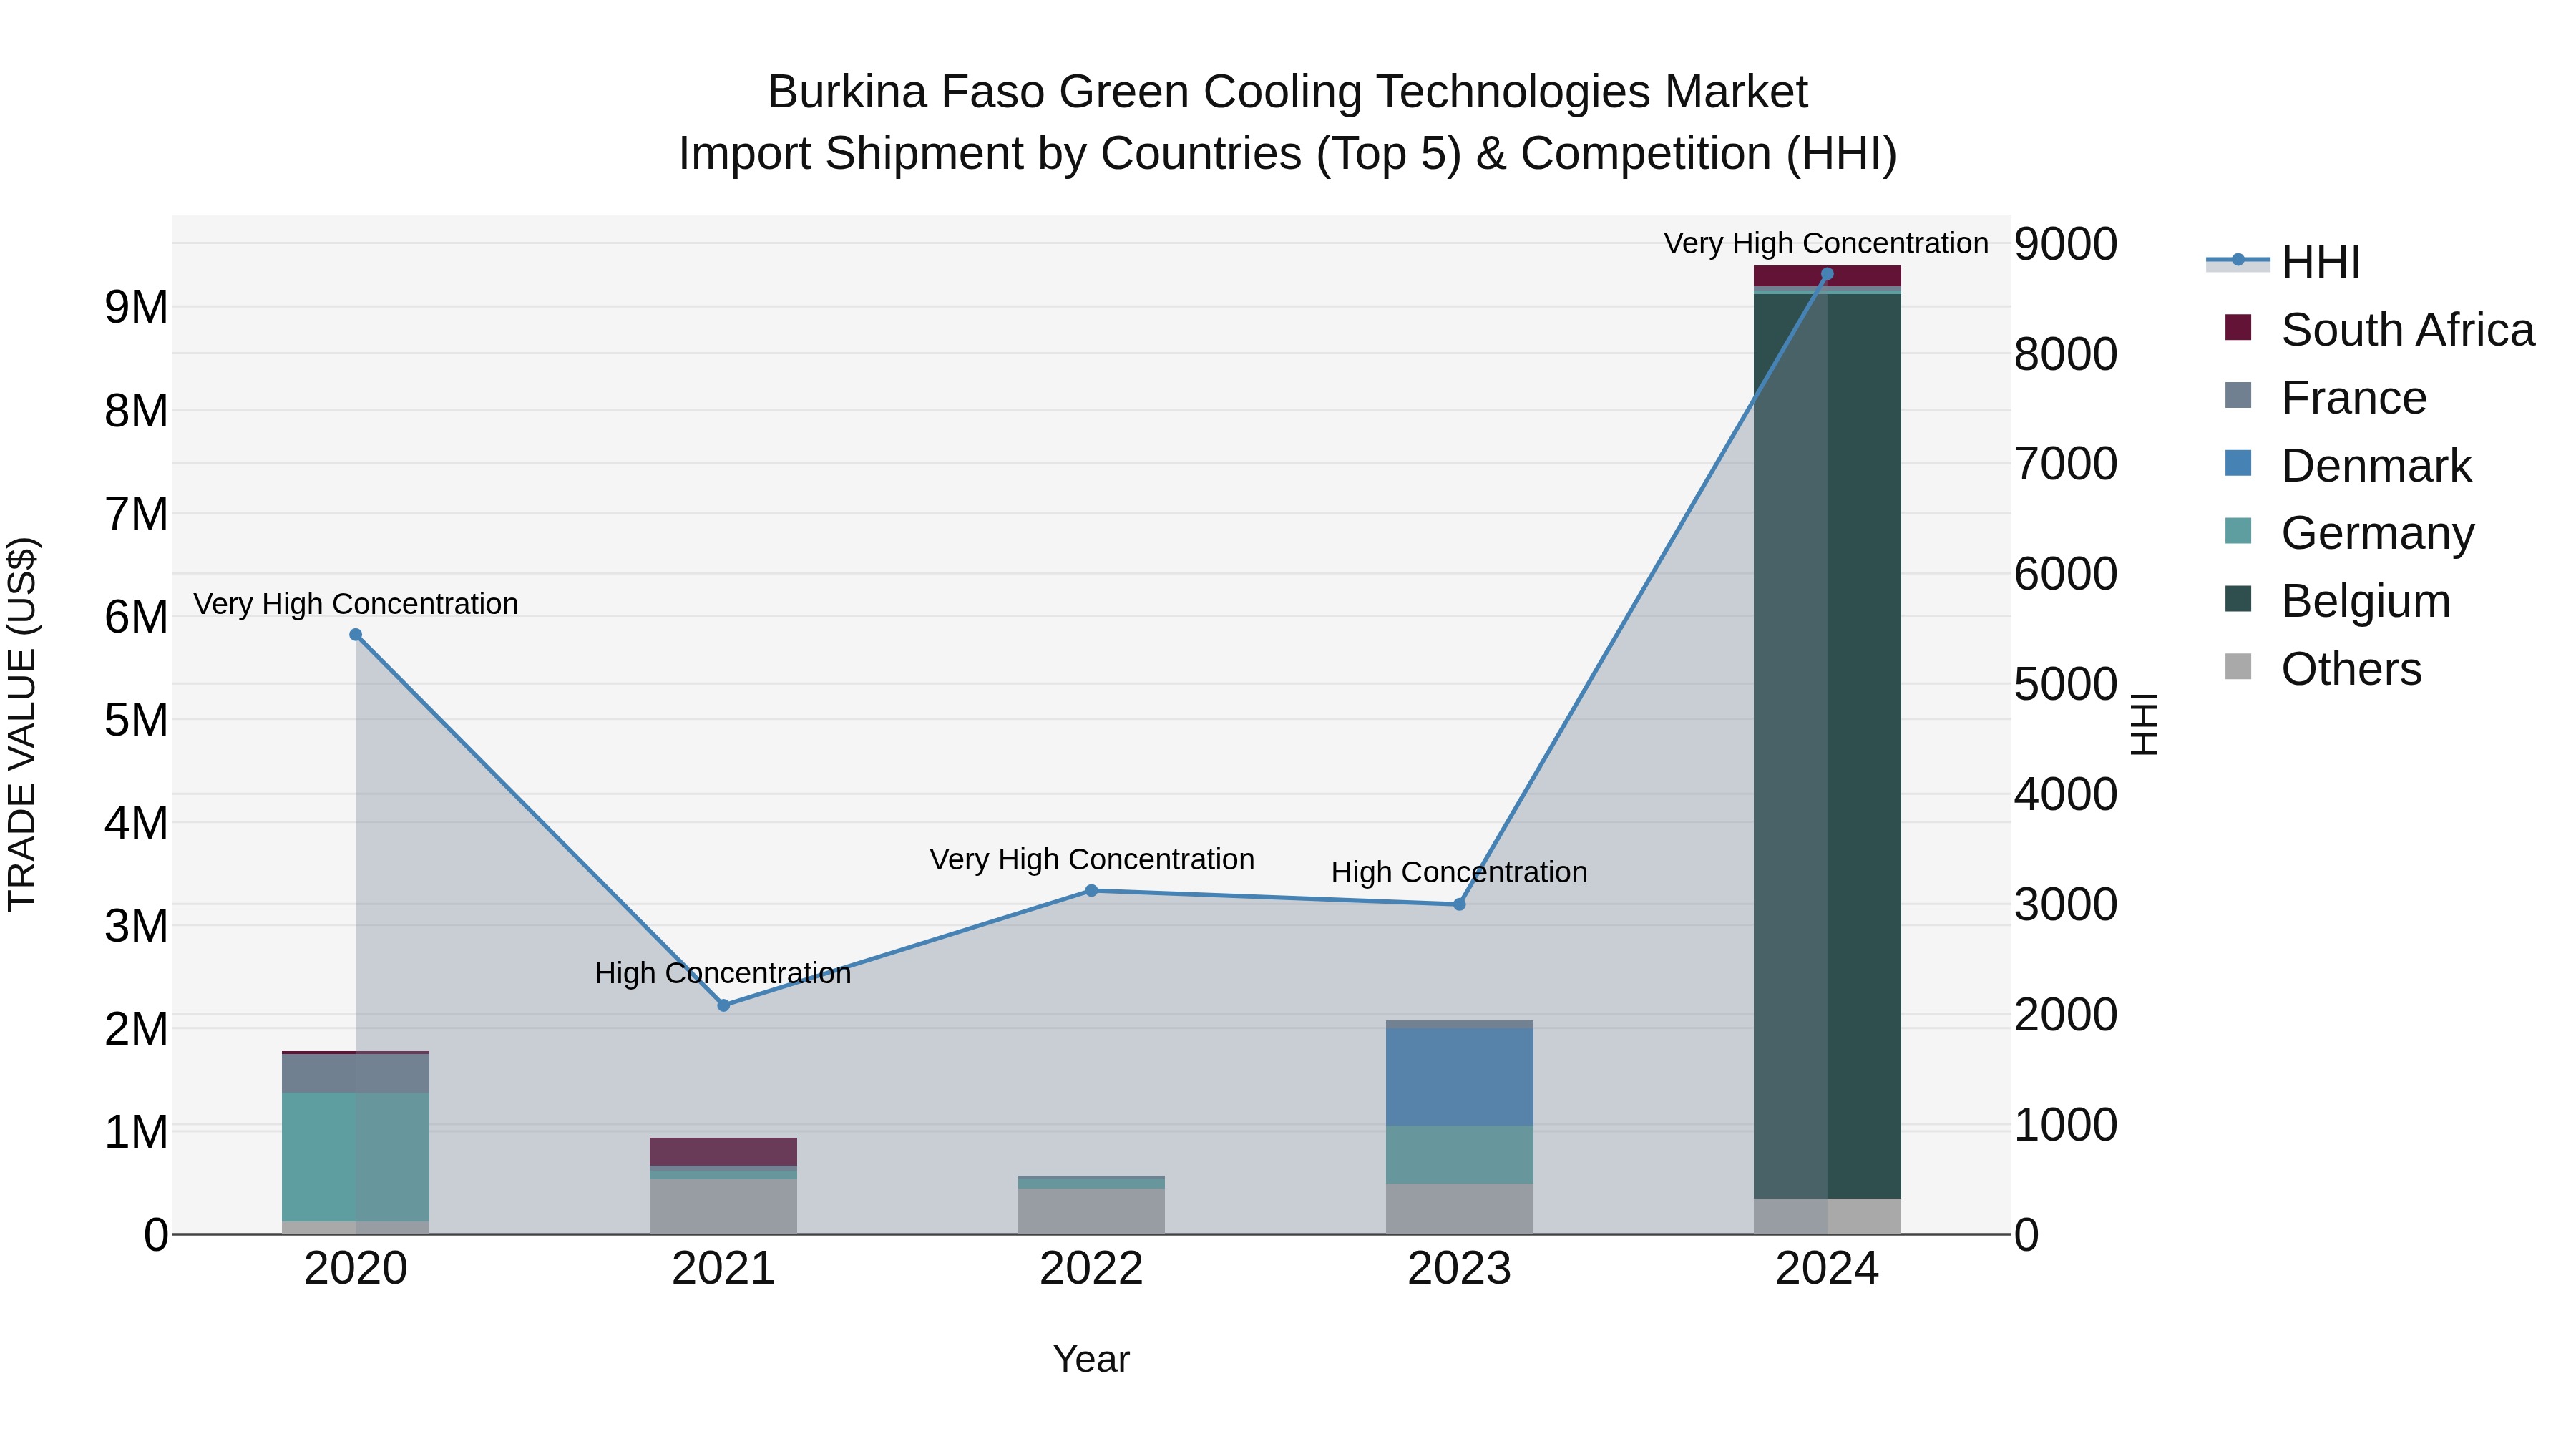This screenshot has width=2576, height=1449.
Task: Click the Denmark segment of the 2023 bar
Action: pos(1459,1077)
